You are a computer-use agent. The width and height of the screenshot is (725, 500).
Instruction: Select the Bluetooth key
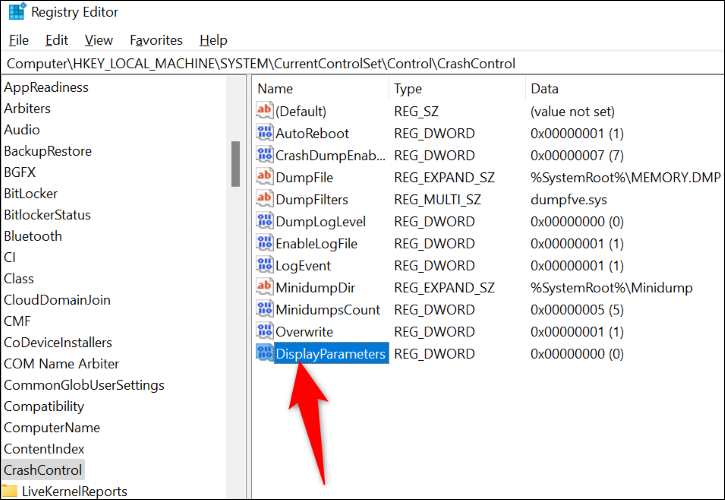click(33, 236)
